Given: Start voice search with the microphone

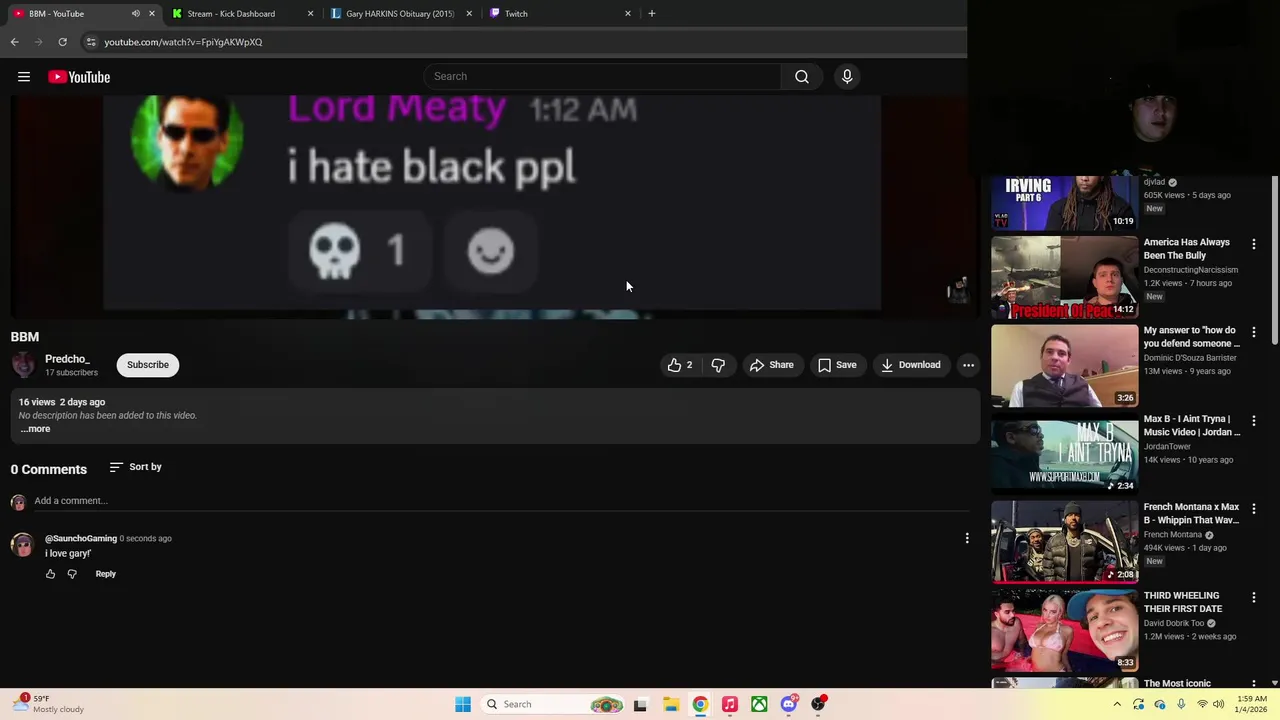Looking at the screenshot, I should click(x=847, y=77).
